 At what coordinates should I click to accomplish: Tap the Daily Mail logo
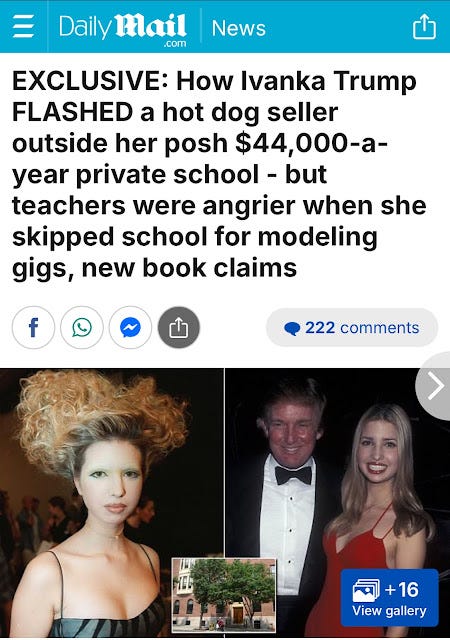click(x=123, y=29)
